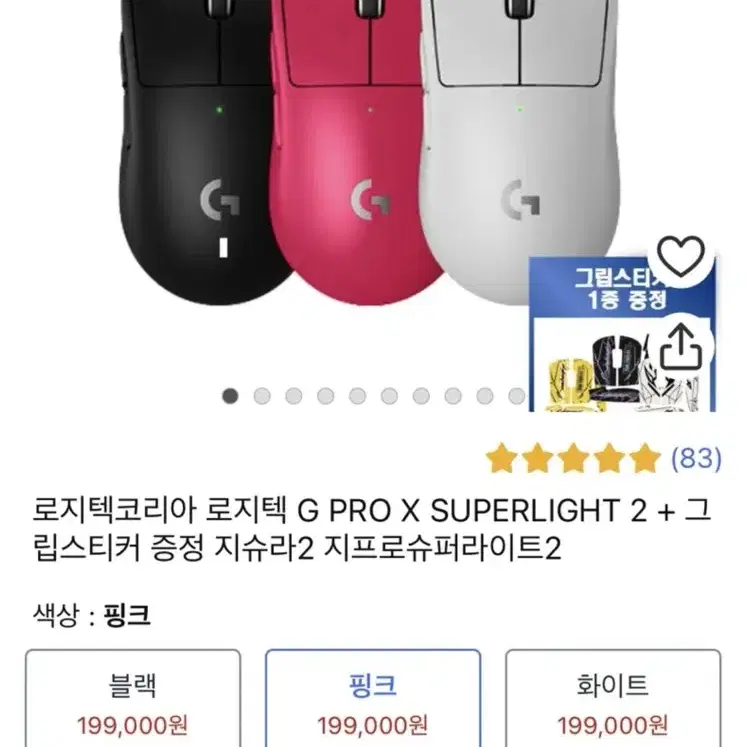Open the 83 reviews link
This screenshot has height=747, width=747.
(696, 458)
